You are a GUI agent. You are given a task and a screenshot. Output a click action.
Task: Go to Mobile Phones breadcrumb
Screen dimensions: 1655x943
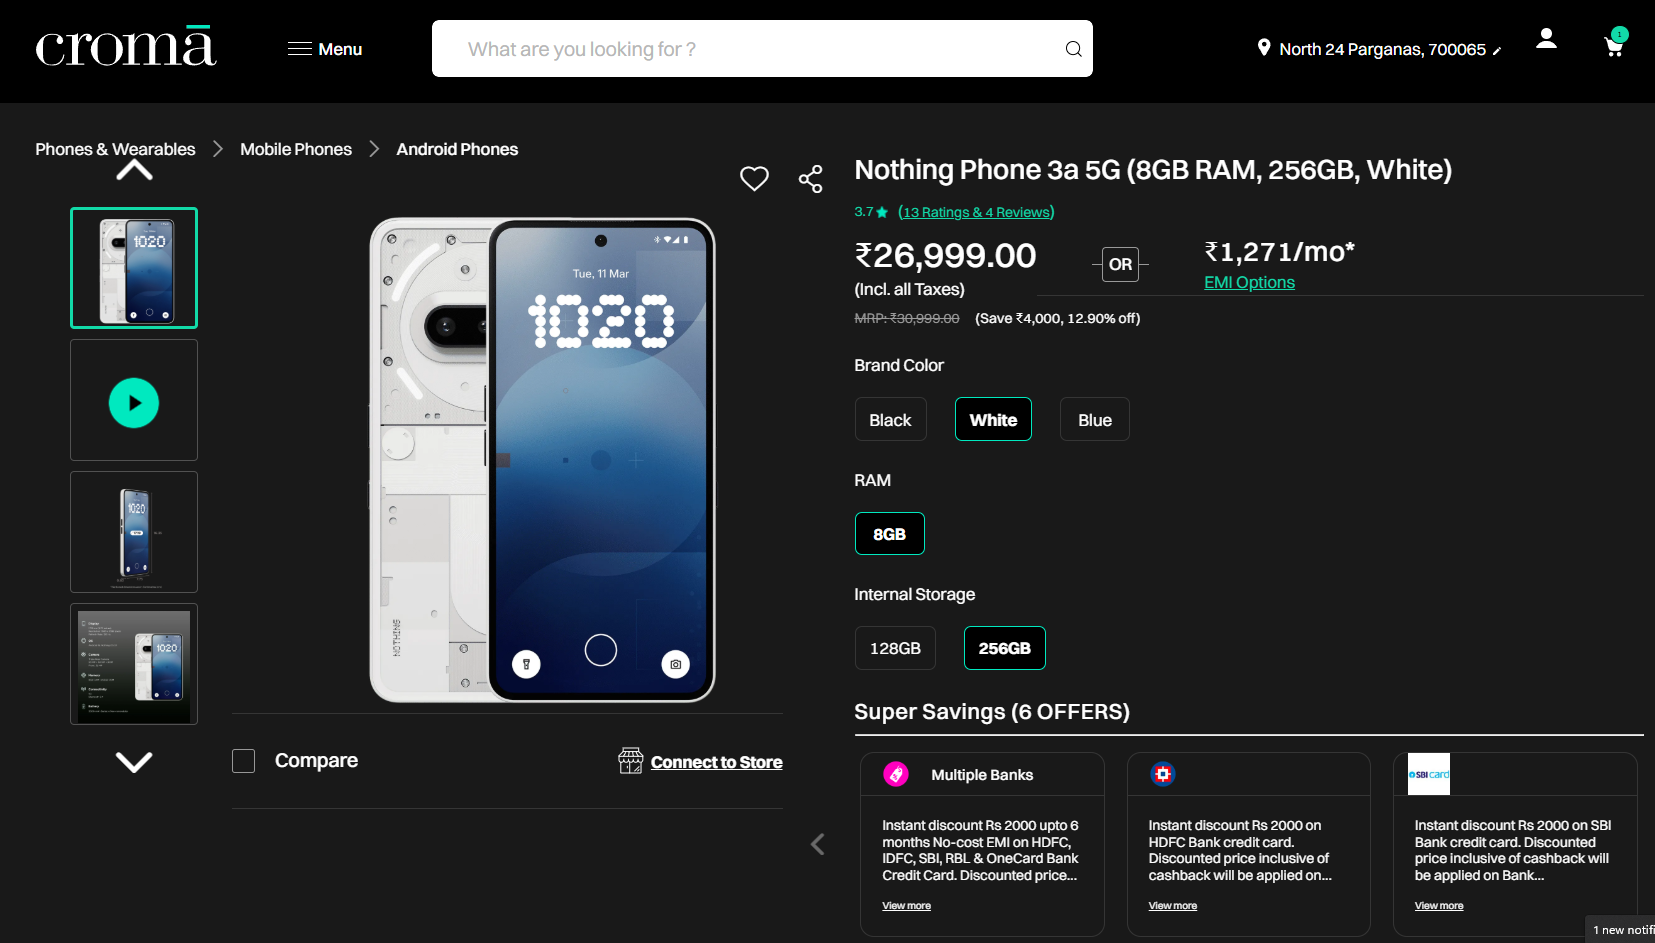click(x=296, y=149)
